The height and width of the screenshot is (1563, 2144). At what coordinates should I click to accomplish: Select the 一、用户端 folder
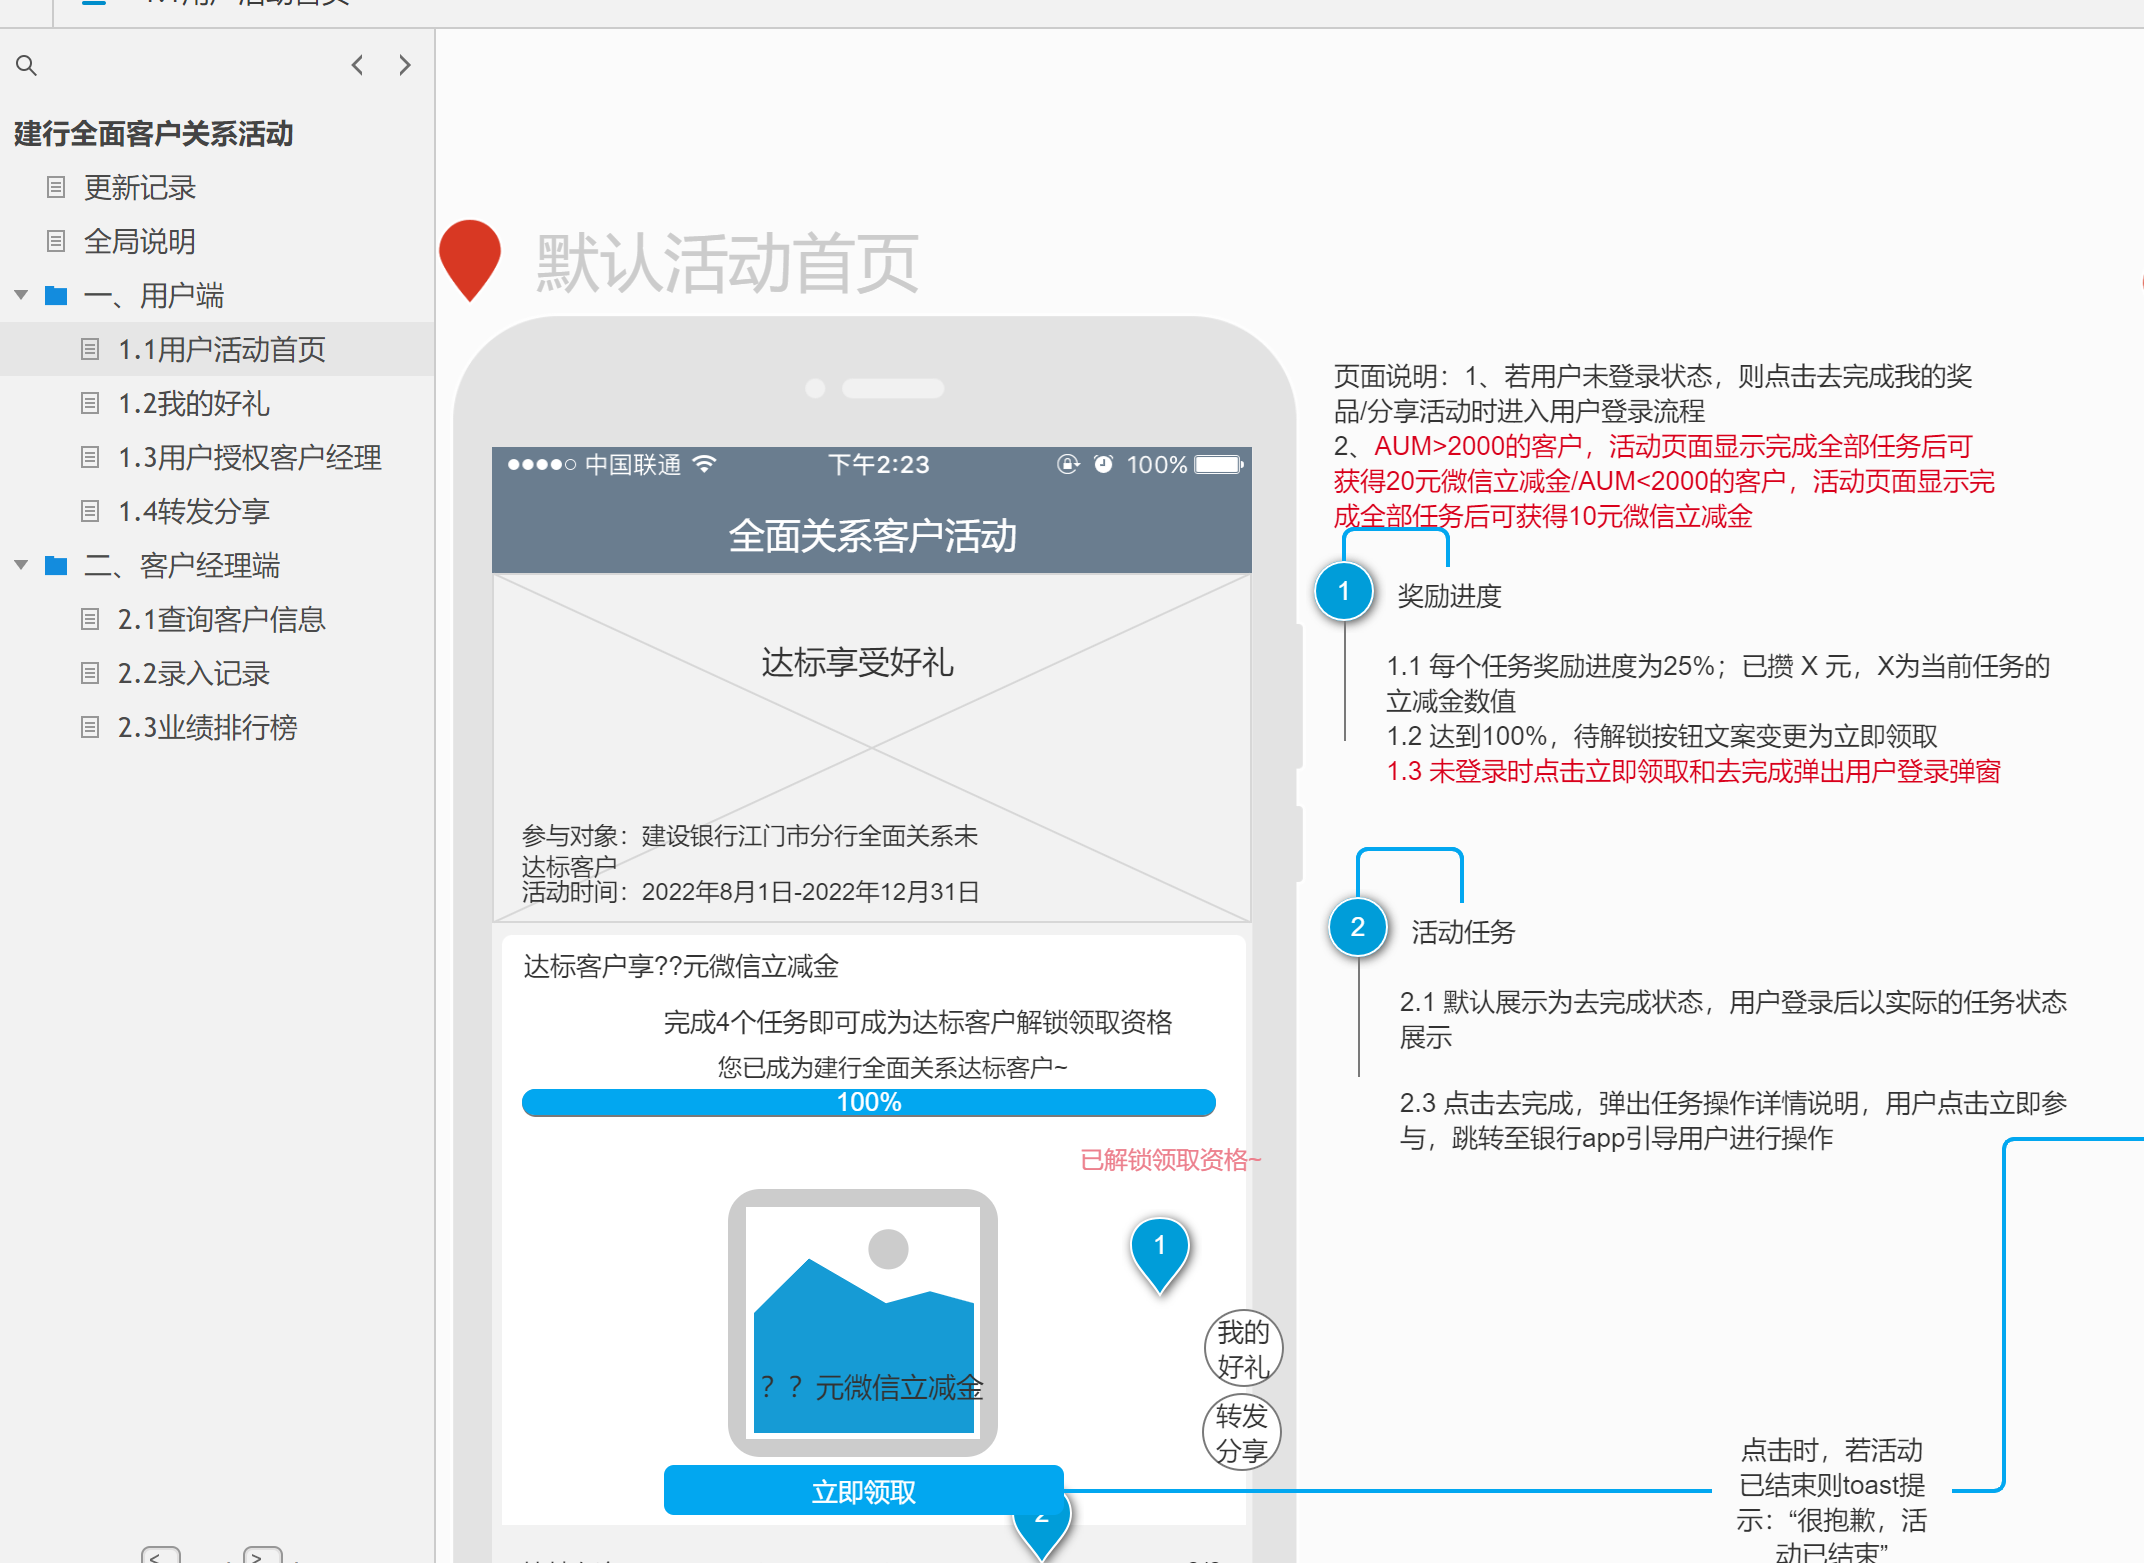[x=153, y=295]
